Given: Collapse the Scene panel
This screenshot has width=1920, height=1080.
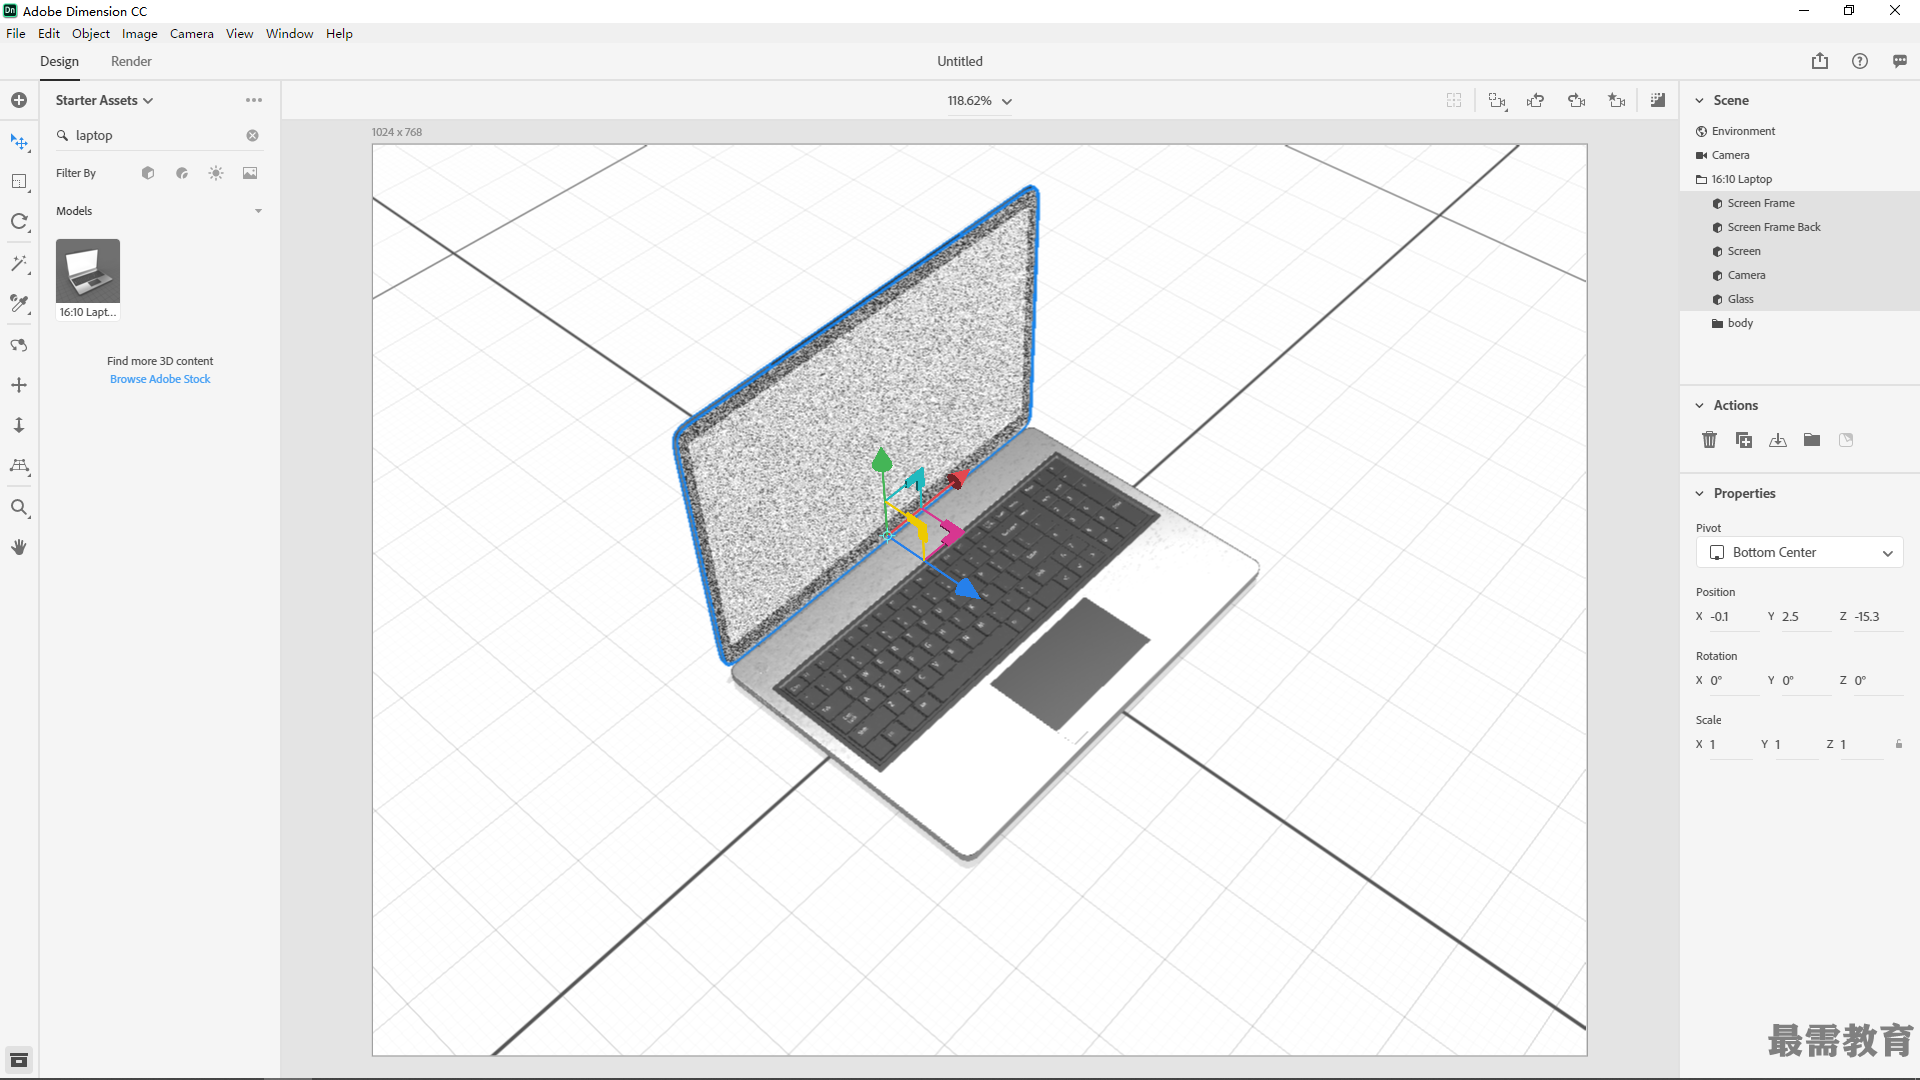Looking at the screenshot, I should pyautogui.click(x=1699, y=100).
